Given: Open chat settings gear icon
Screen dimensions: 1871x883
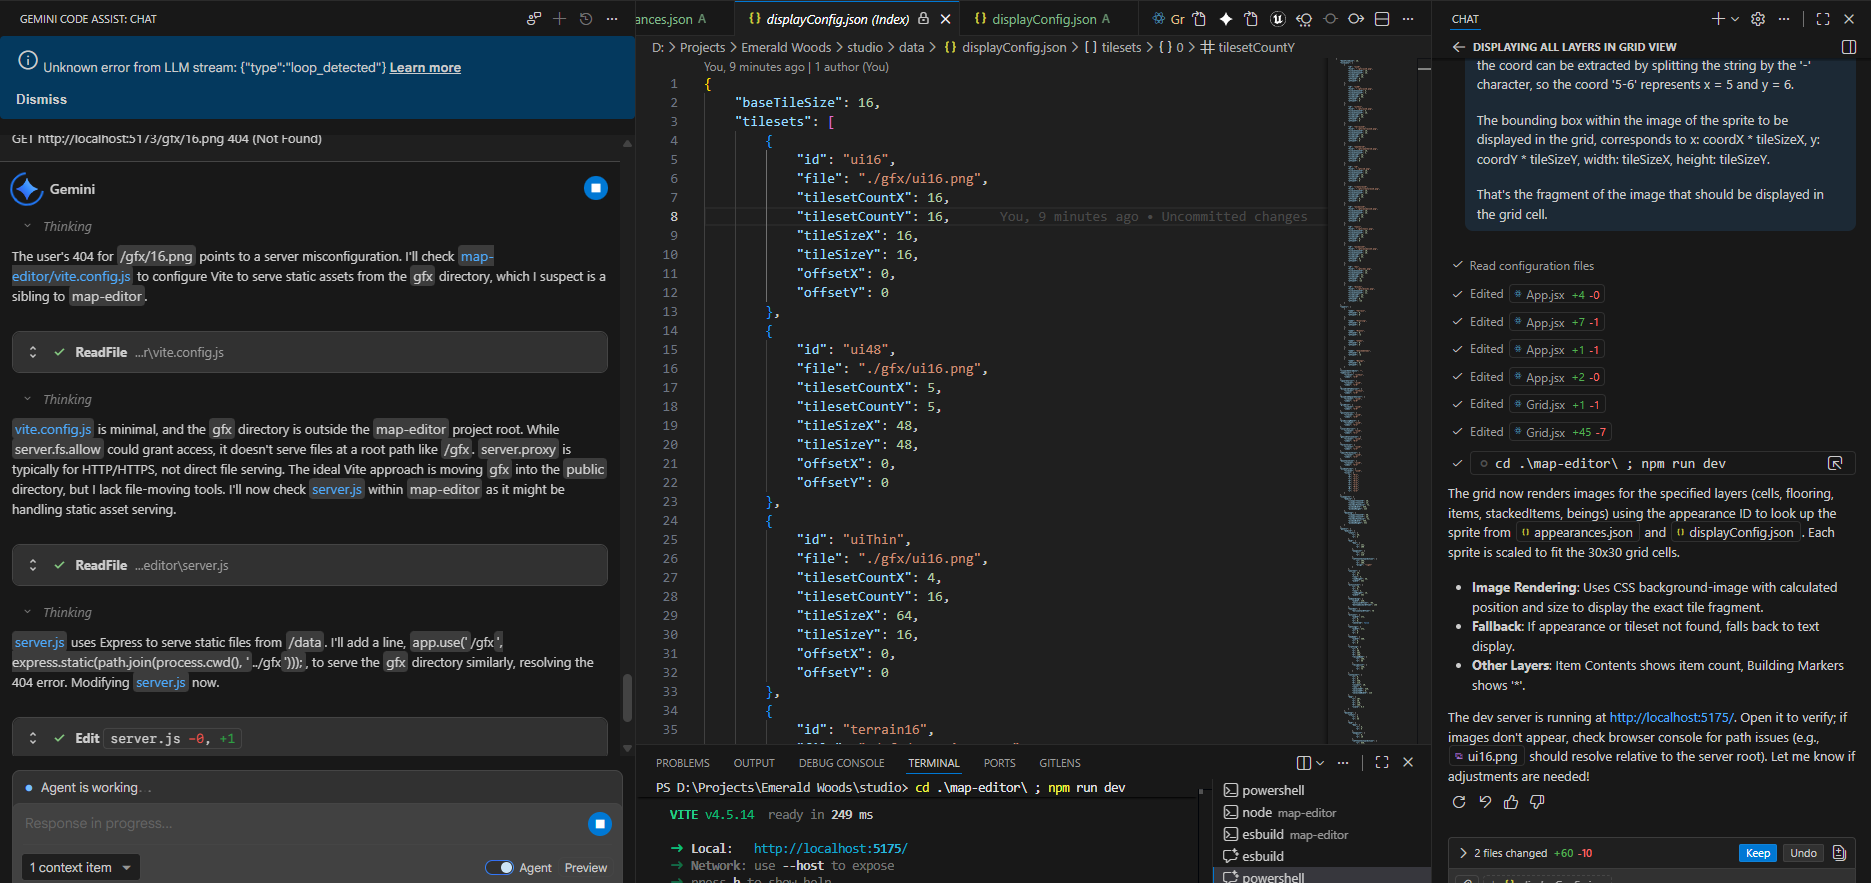Looking at the screenshot, I should click(x=1758, y=19).
